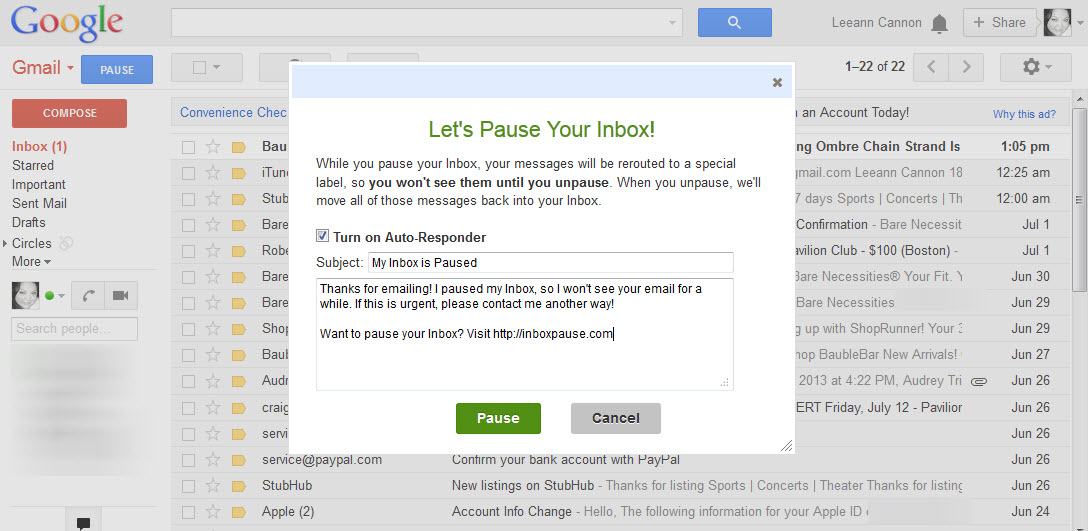
Task: Click the green Pause button in dialog
Action: pos(498,418)
